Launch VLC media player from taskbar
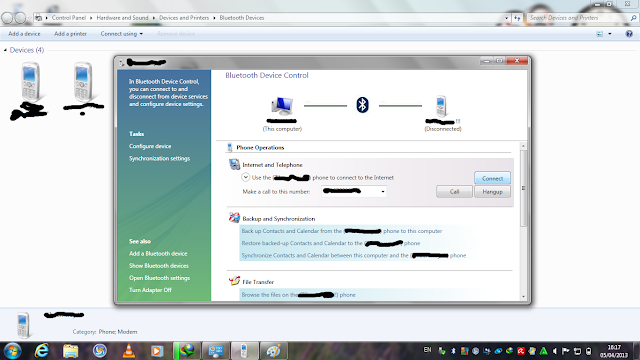 click(129, 351)
